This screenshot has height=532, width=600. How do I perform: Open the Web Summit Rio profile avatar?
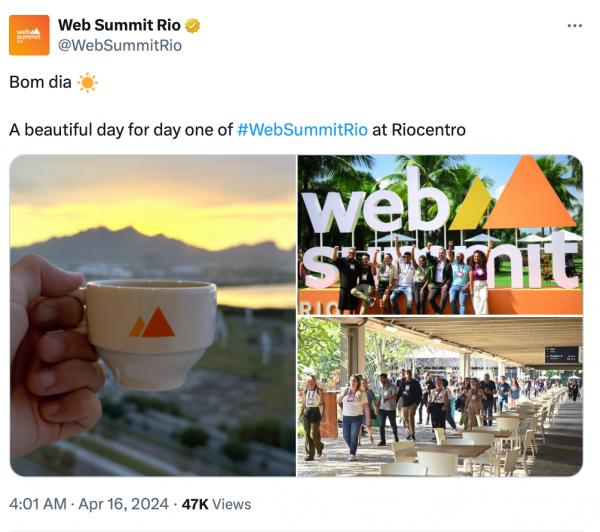click(x=29, y=35)
